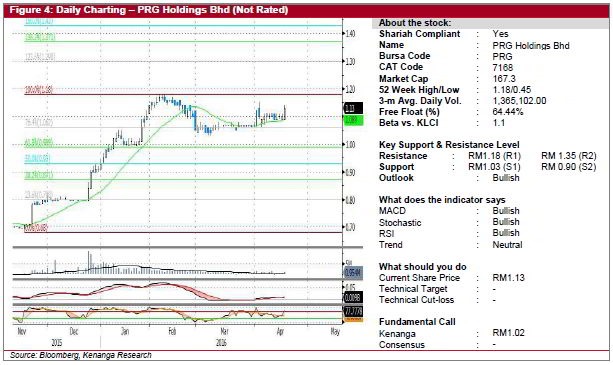Click the 'Technical Cut-loss' label
This screenshot has width=613, height=365.
(416, 300)
